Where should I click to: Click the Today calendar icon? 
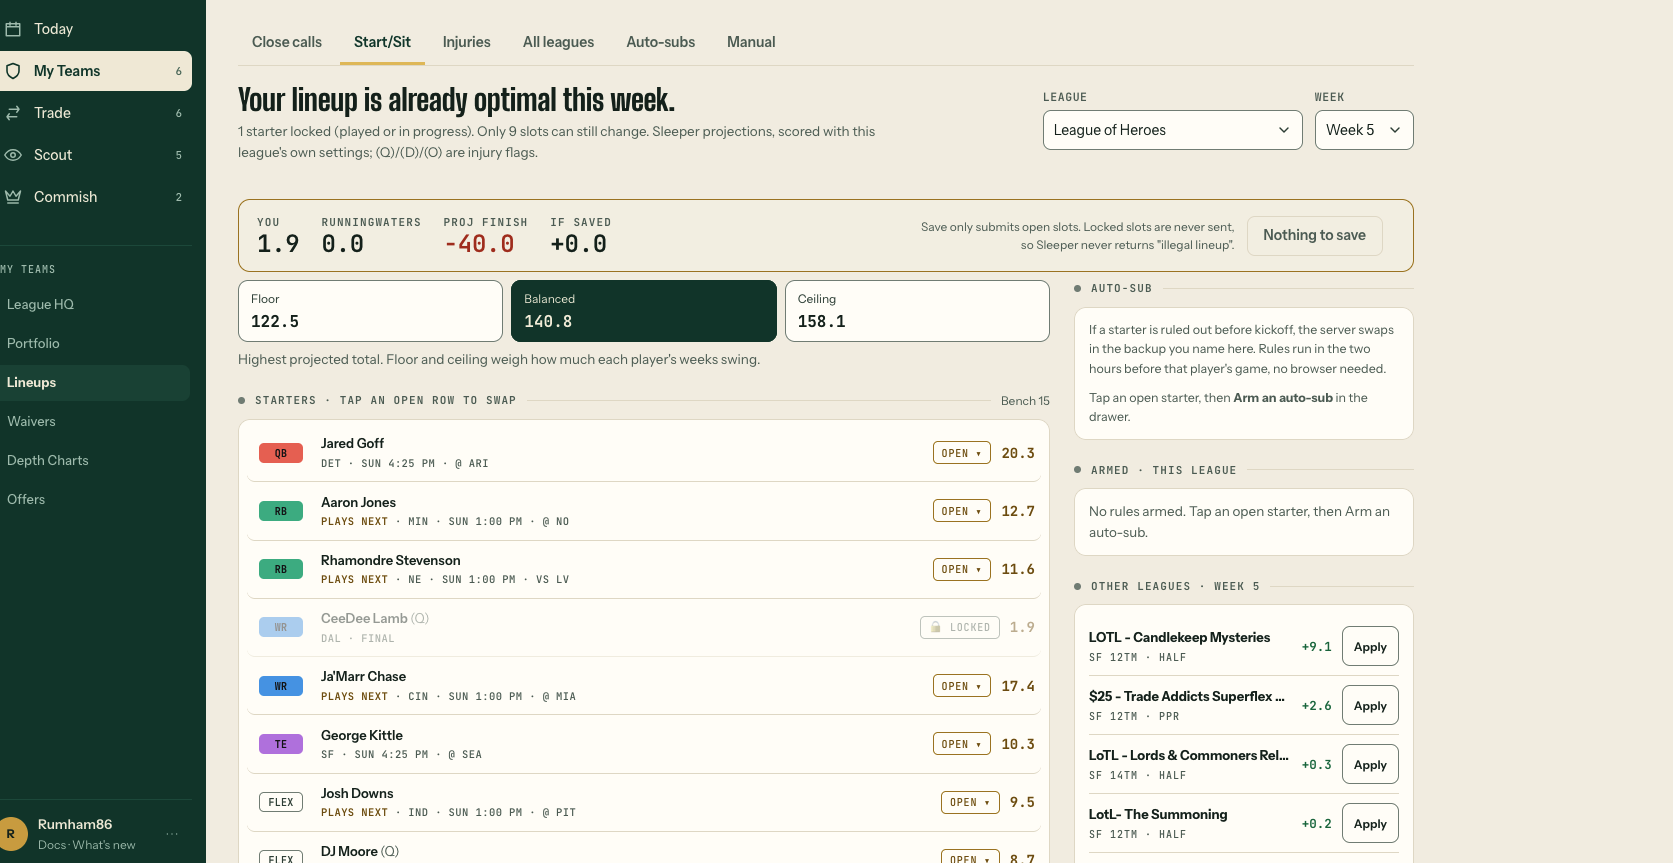pos(13,29)
